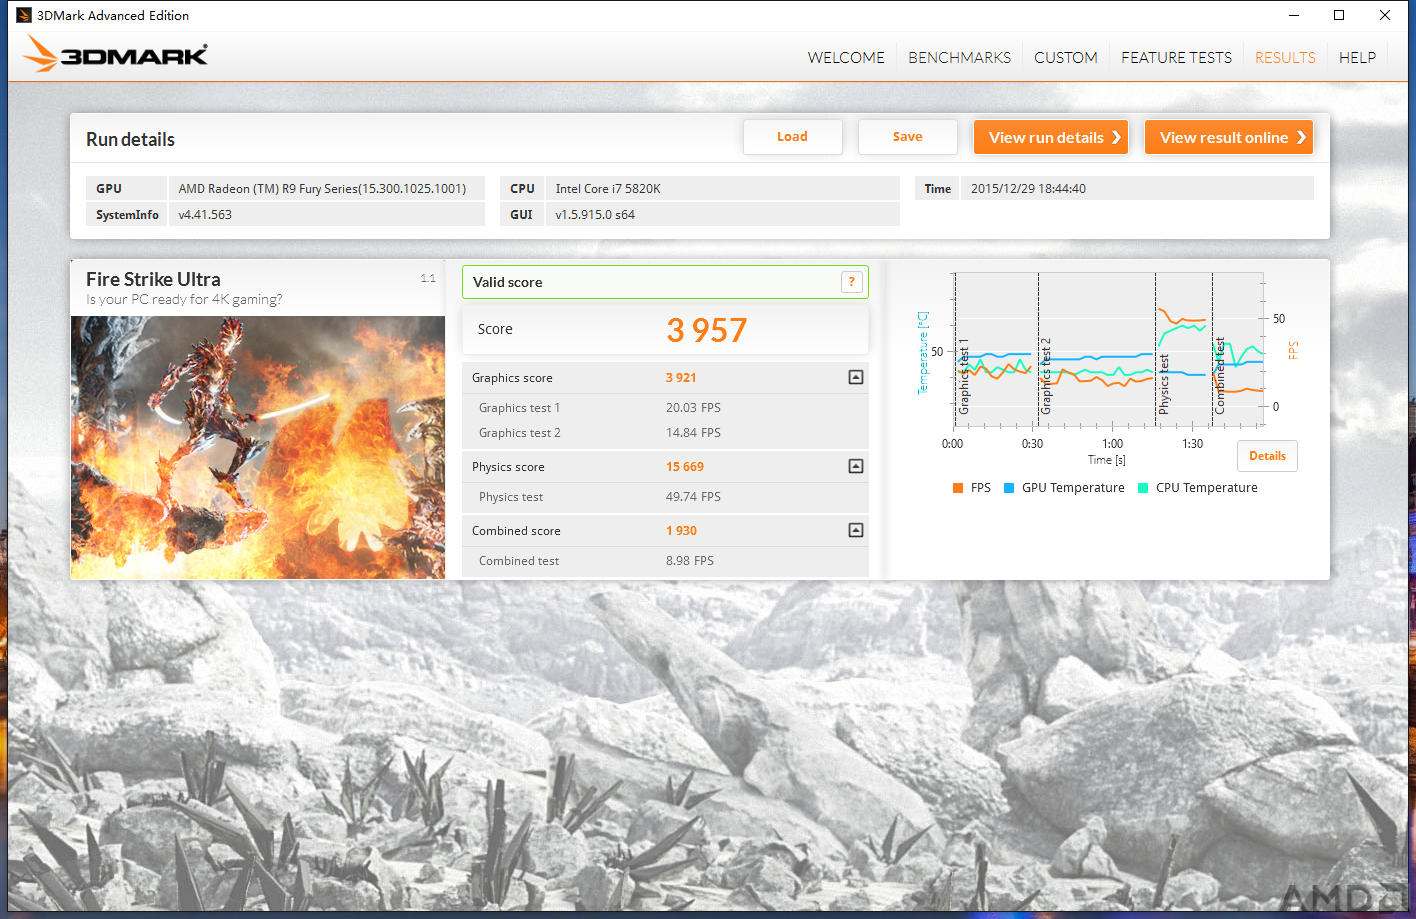
Task: Open the valid score help question mark
Action: tap(852, 282)
